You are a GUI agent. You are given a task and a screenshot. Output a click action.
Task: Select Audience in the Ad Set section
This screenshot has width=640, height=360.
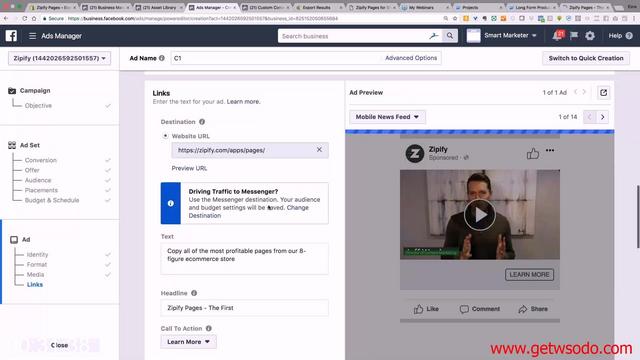[38, 180]
